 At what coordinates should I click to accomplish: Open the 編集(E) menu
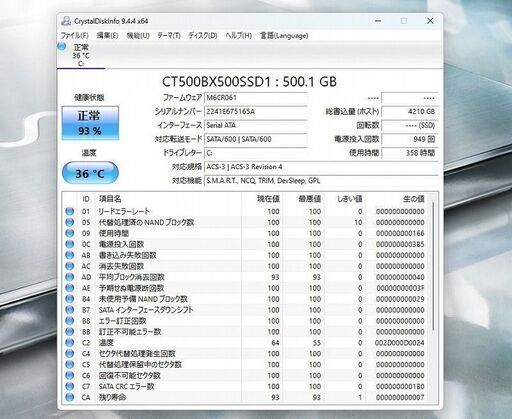click(x=107, y=36)
